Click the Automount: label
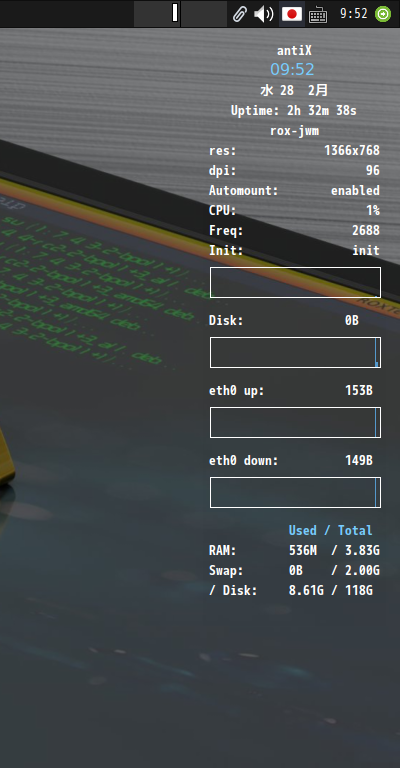 tap(244, 191)
